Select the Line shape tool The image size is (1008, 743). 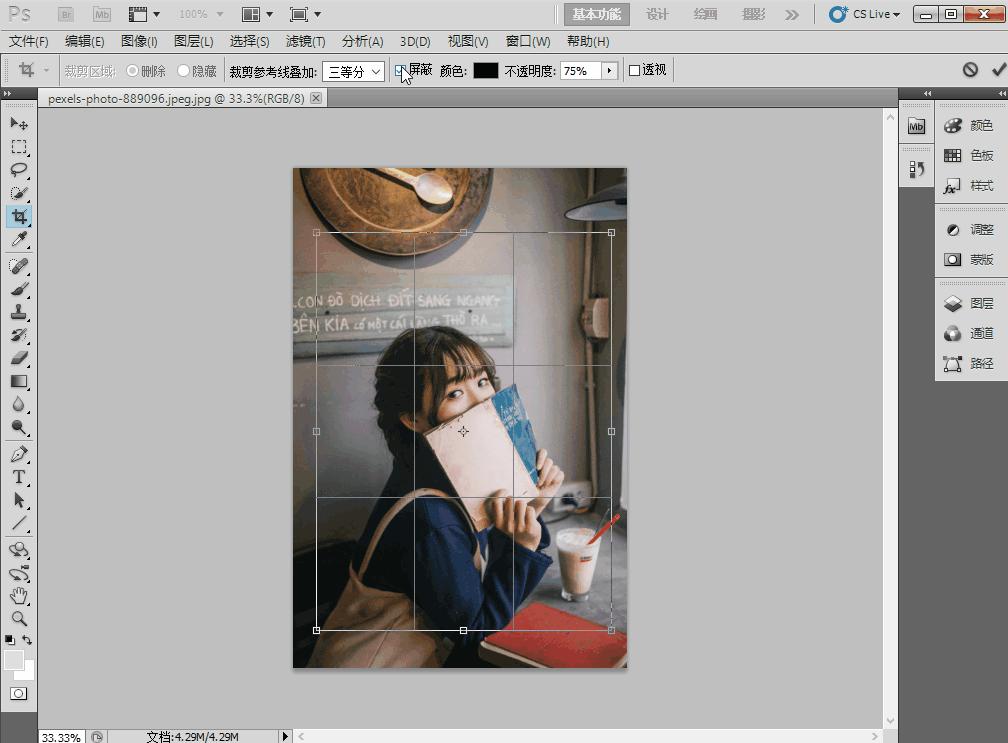19,523
